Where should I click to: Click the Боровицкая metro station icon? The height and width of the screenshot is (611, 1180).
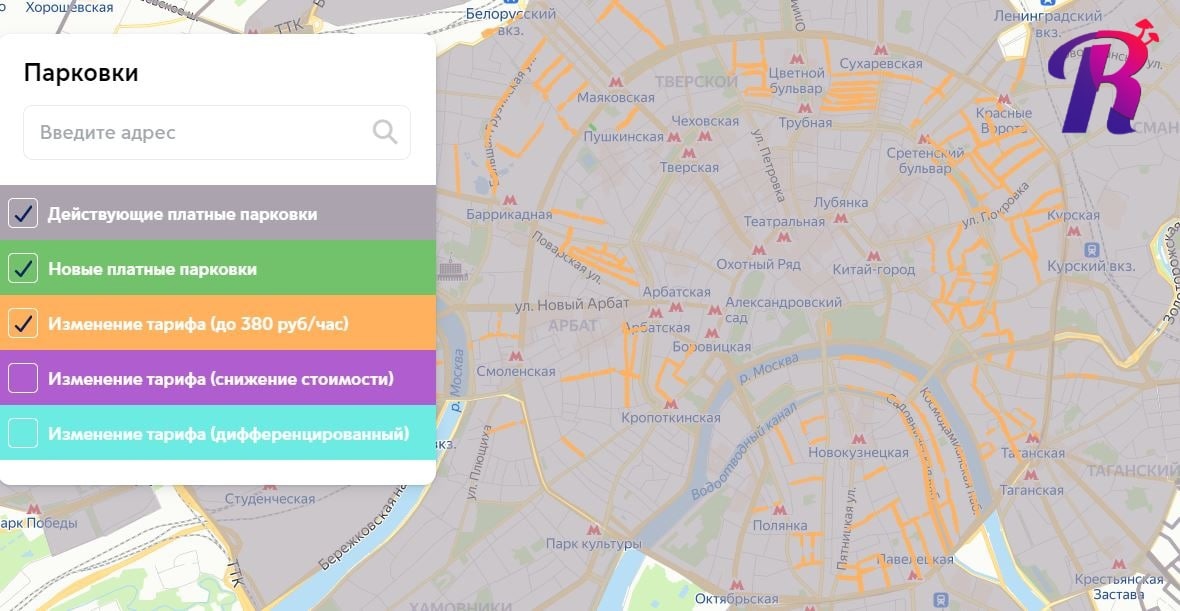coord(712,333)
